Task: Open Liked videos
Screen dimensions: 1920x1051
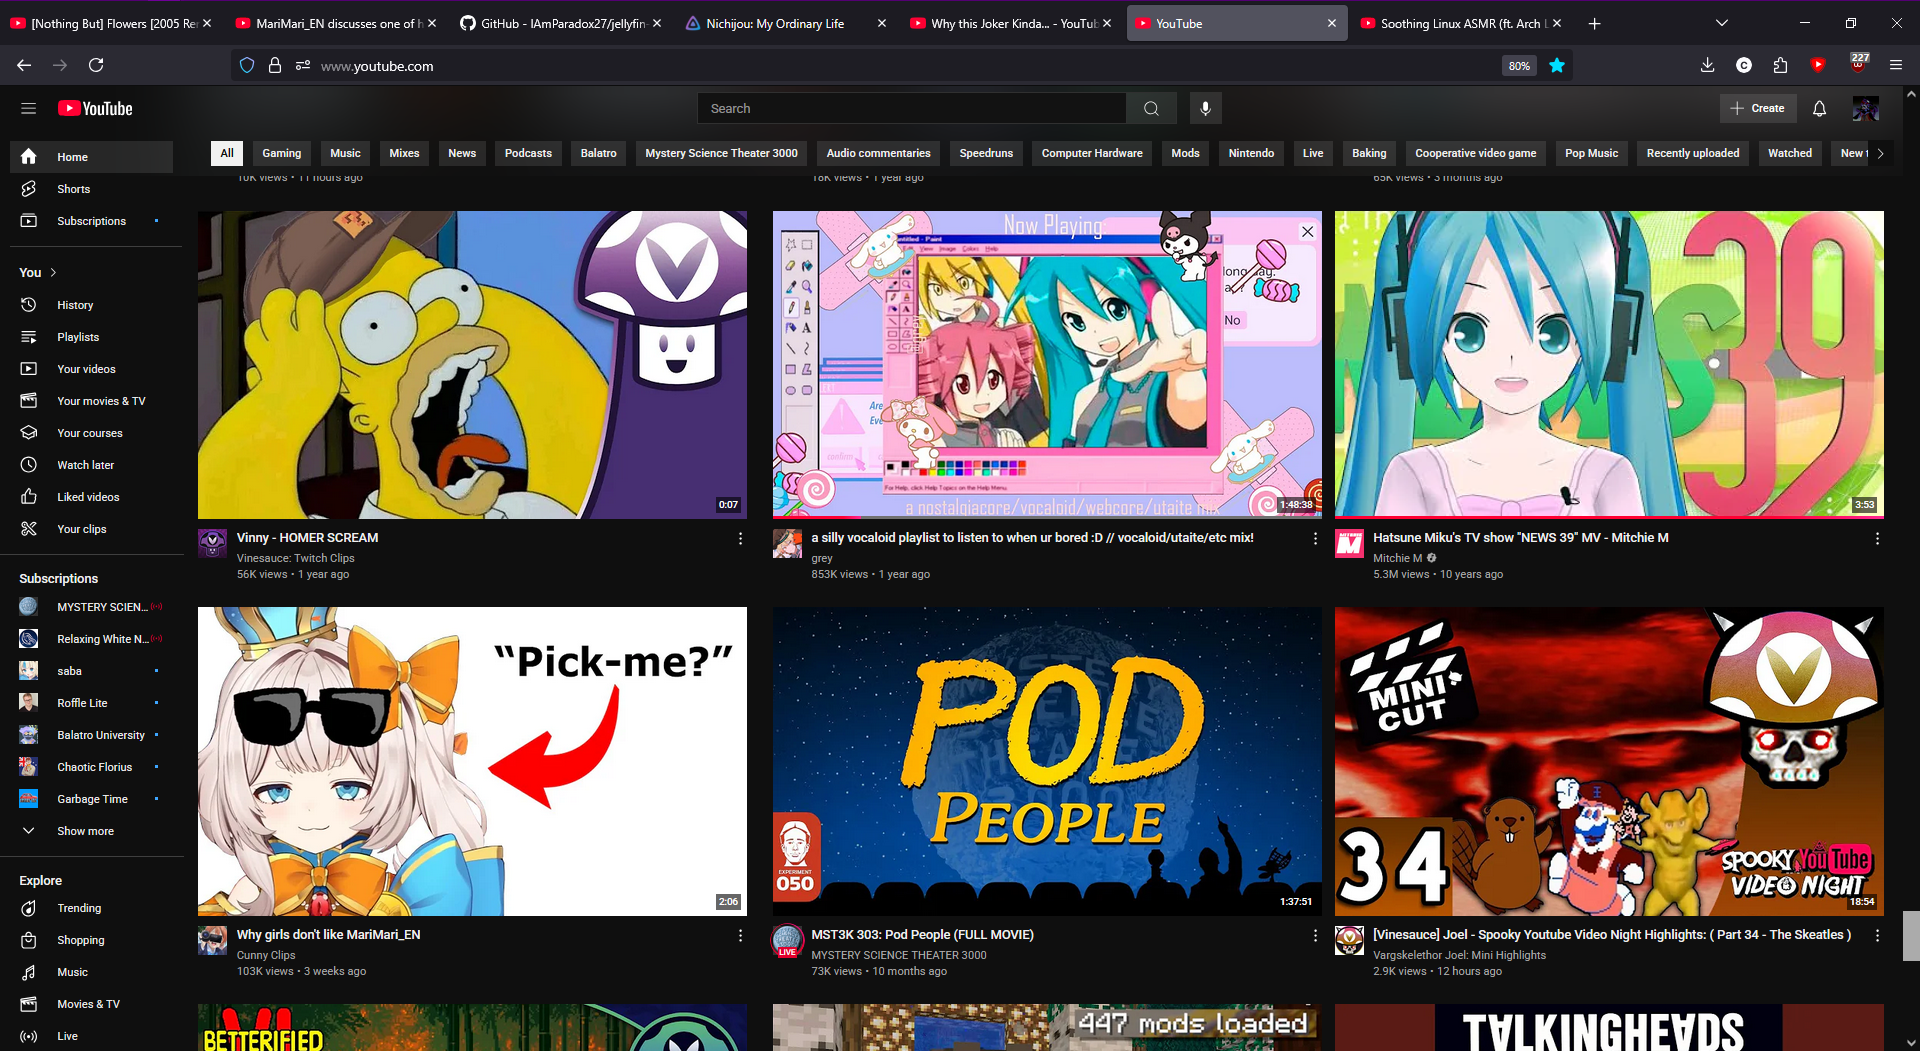Action: [x=91, y=497]
